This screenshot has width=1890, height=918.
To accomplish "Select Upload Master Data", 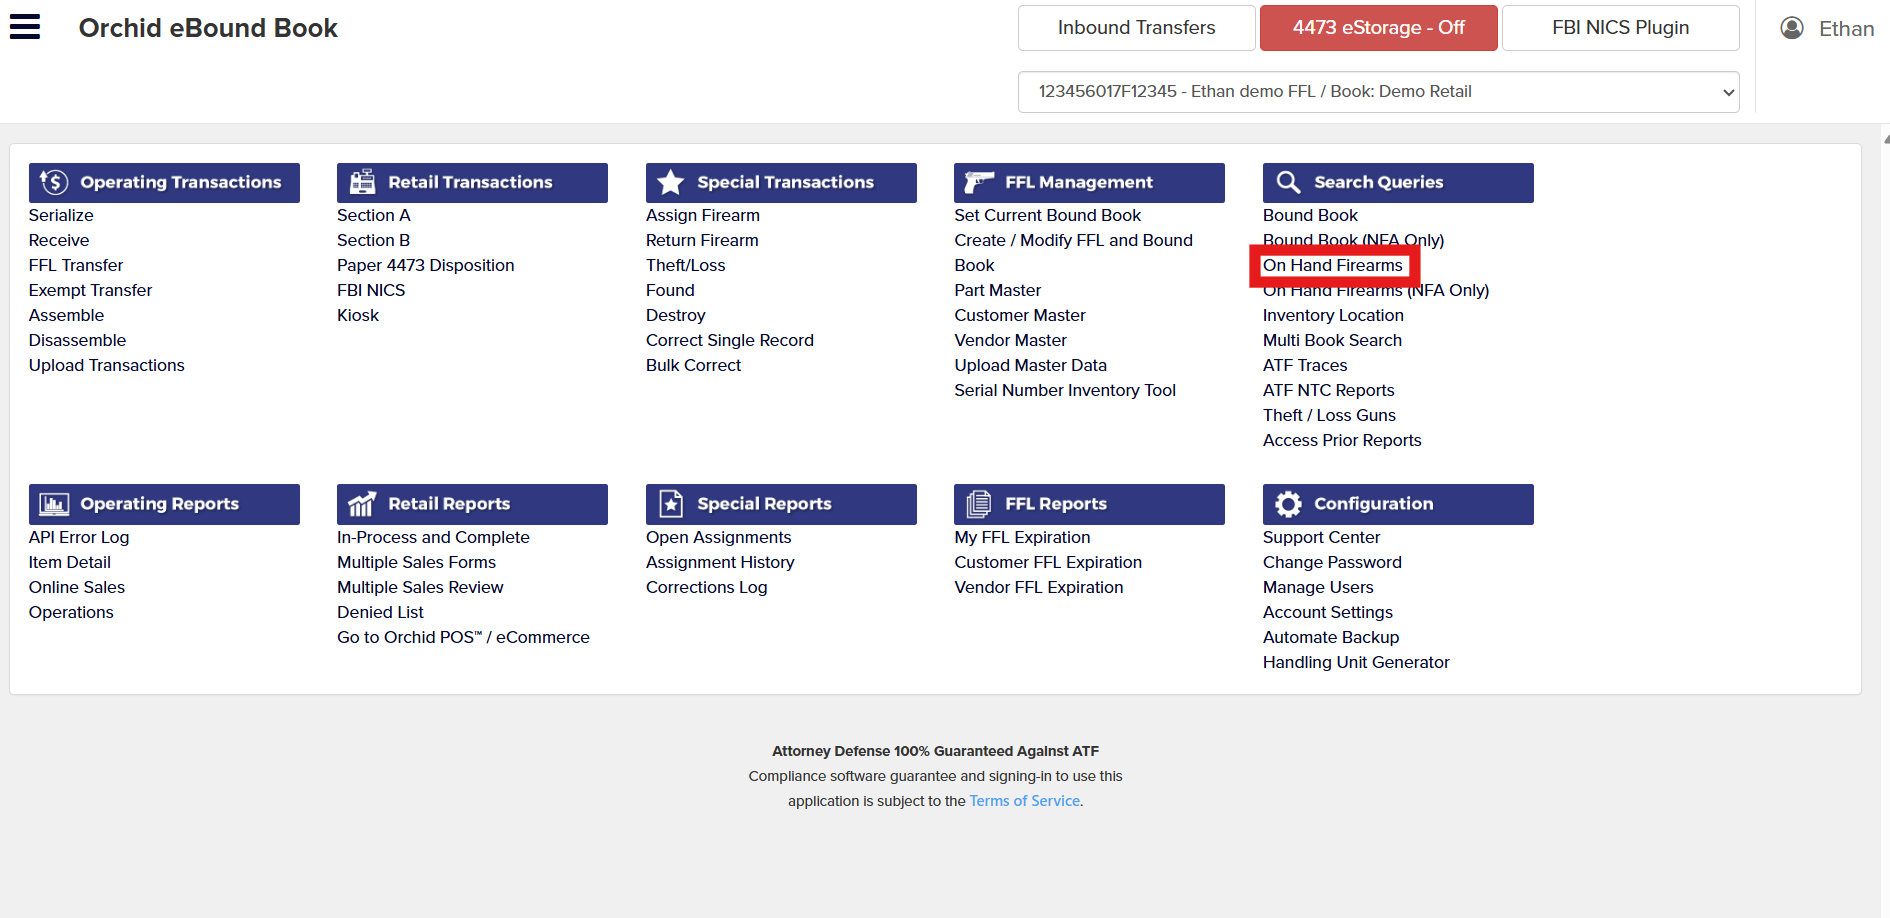I will tap(1030, 365).
